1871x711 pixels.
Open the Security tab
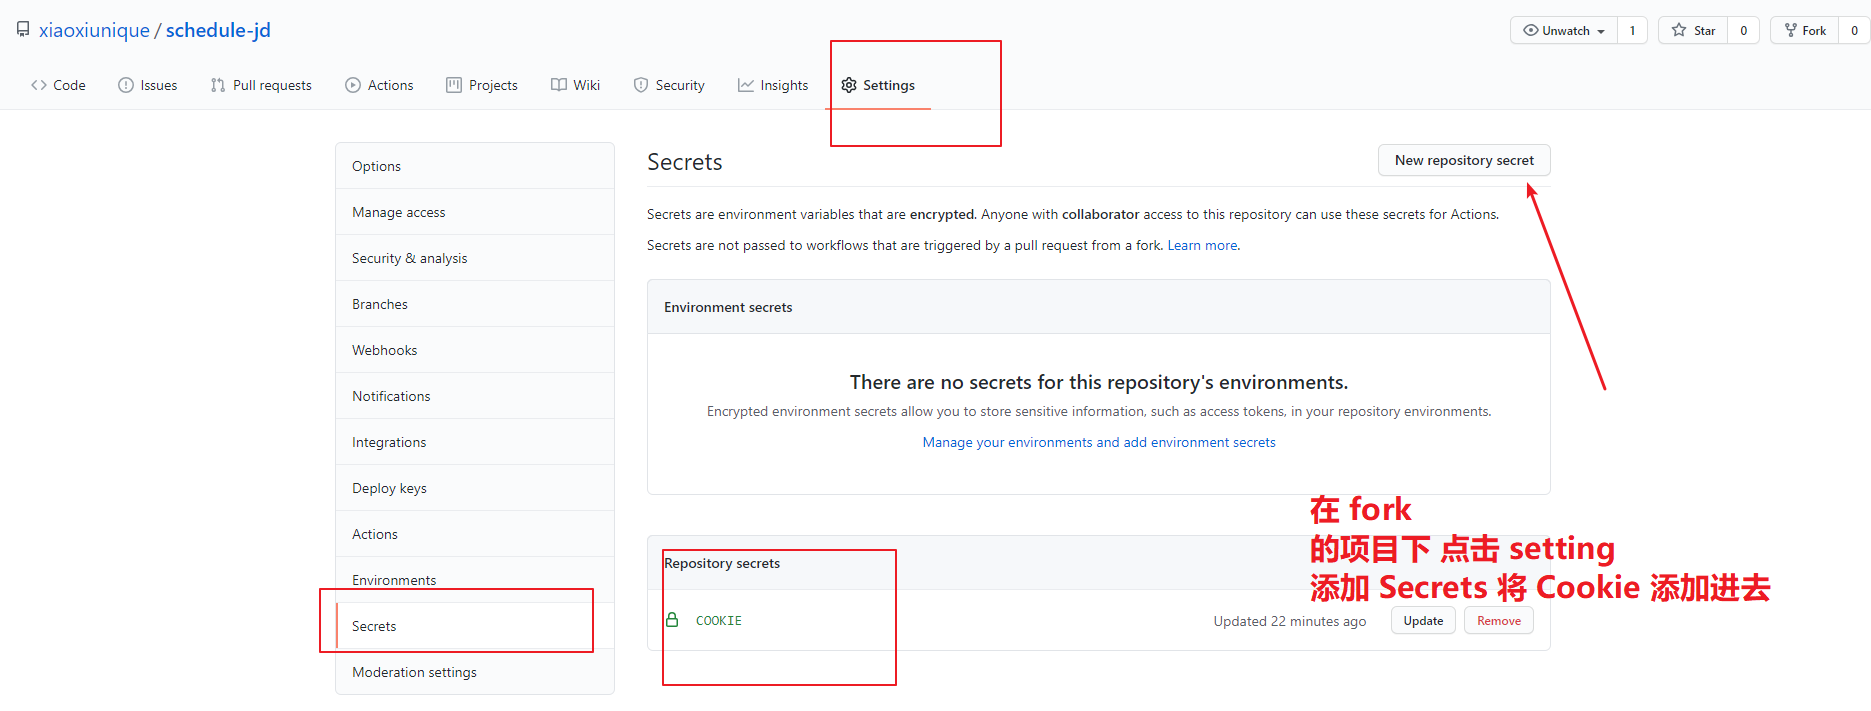[x=669, y=85]
